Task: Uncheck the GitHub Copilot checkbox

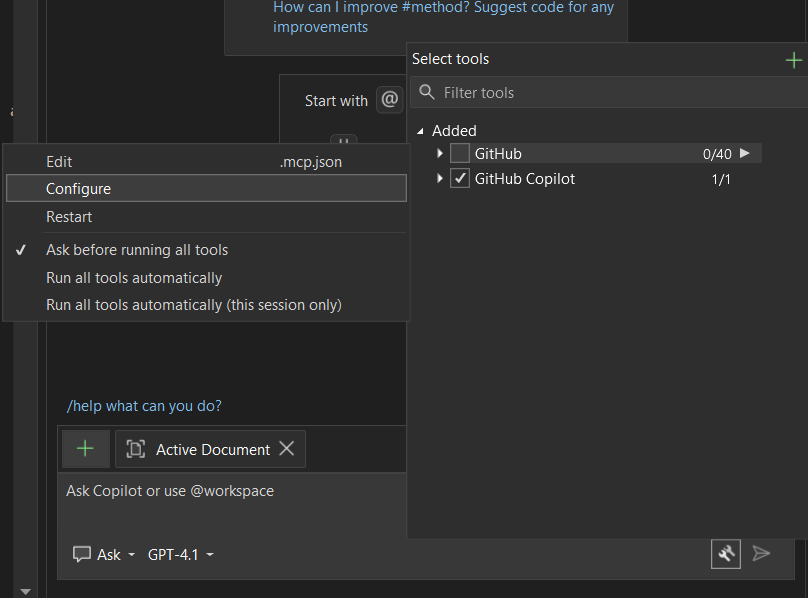Action: (460, 178)
